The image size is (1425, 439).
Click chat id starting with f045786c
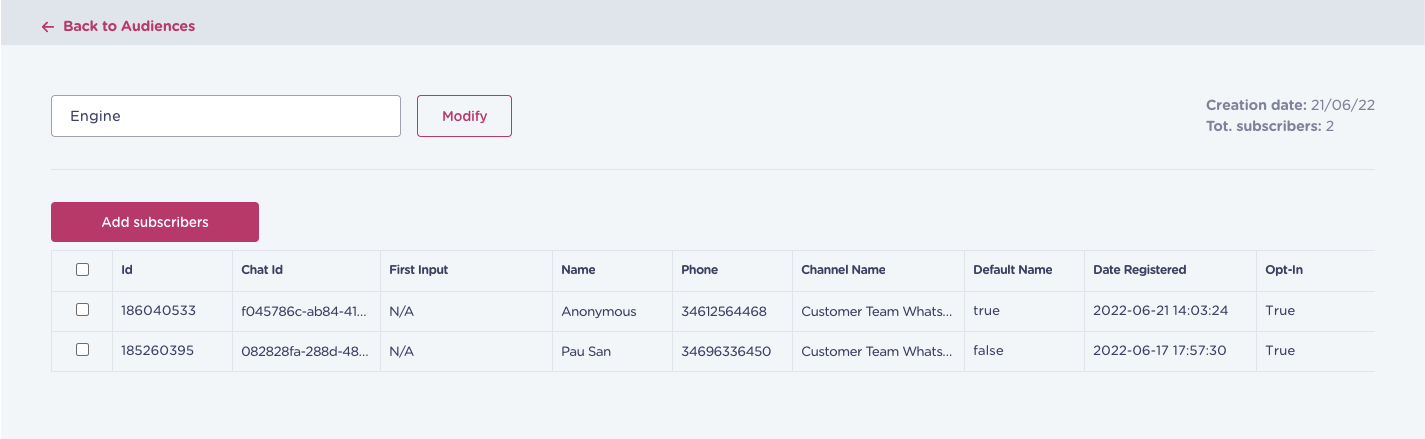(304, 311)
